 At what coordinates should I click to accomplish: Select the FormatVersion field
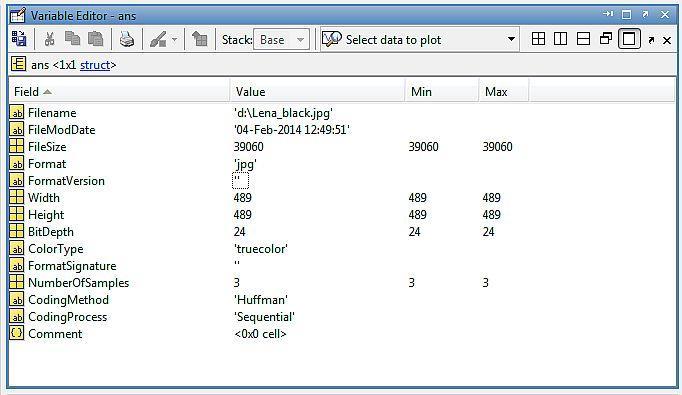(66, 181)
